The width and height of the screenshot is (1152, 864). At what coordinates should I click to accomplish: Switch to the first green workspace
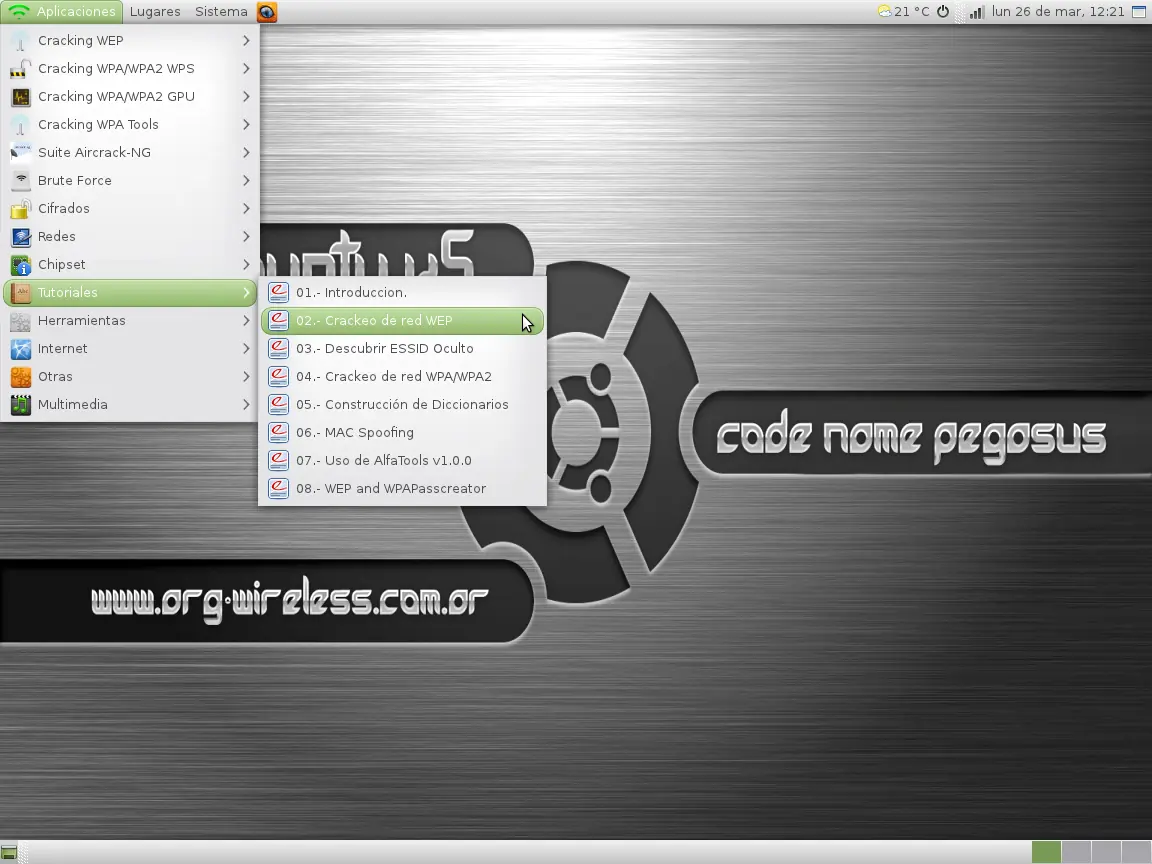click(1046, 852)
